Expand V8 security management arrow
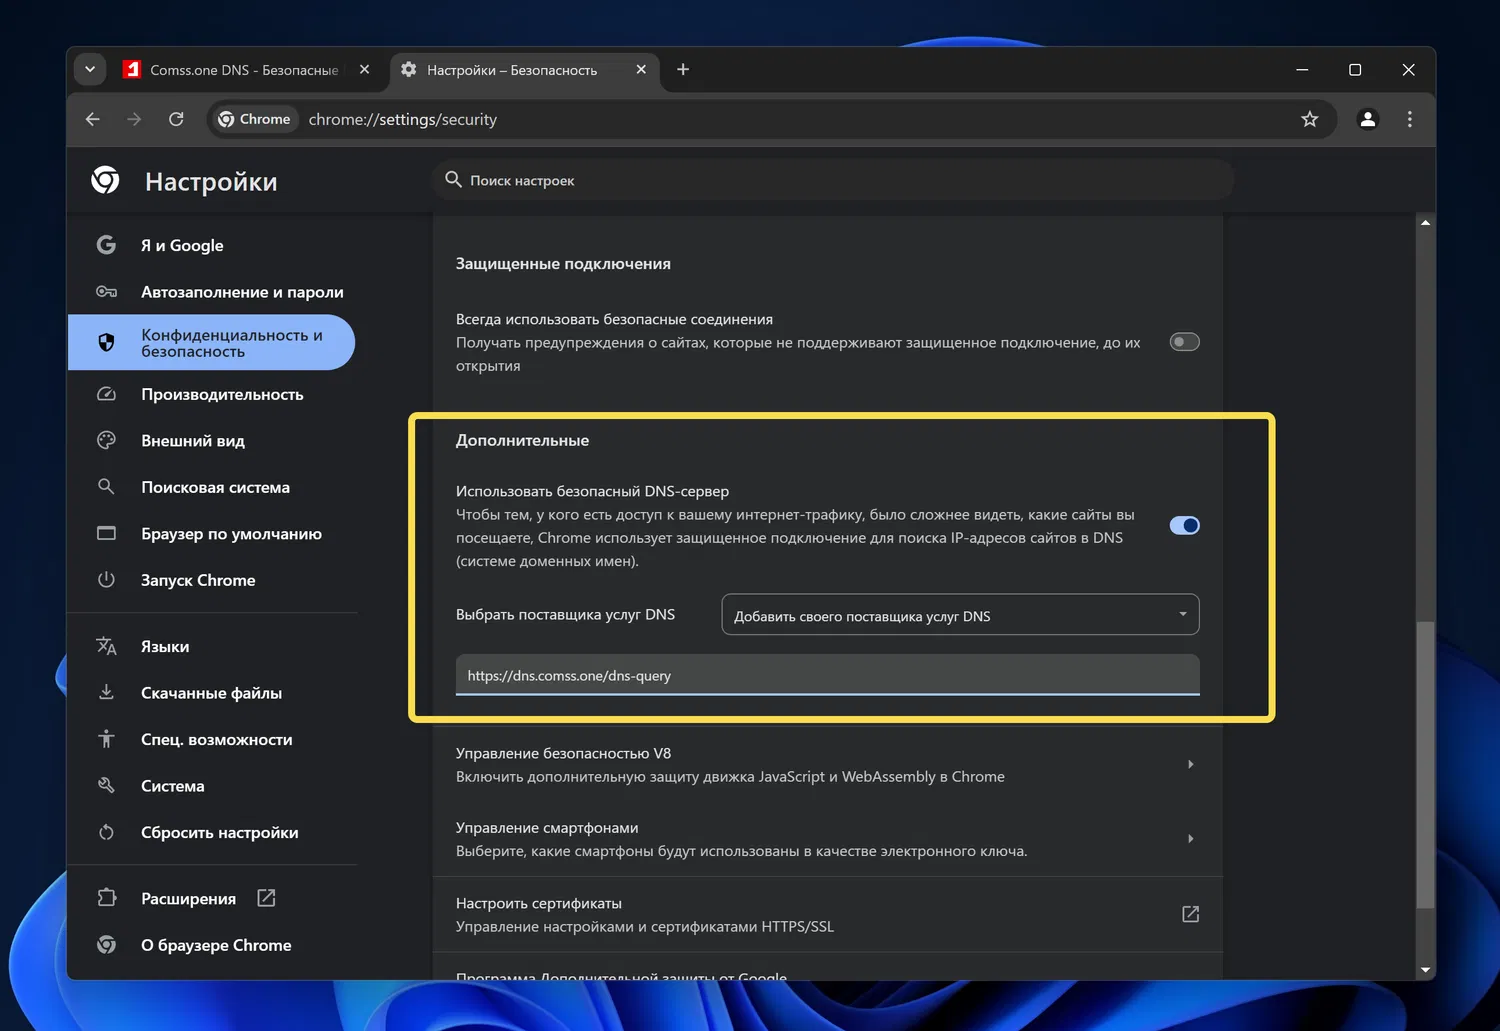The image size is (1500, 1031). (1190, 764)
